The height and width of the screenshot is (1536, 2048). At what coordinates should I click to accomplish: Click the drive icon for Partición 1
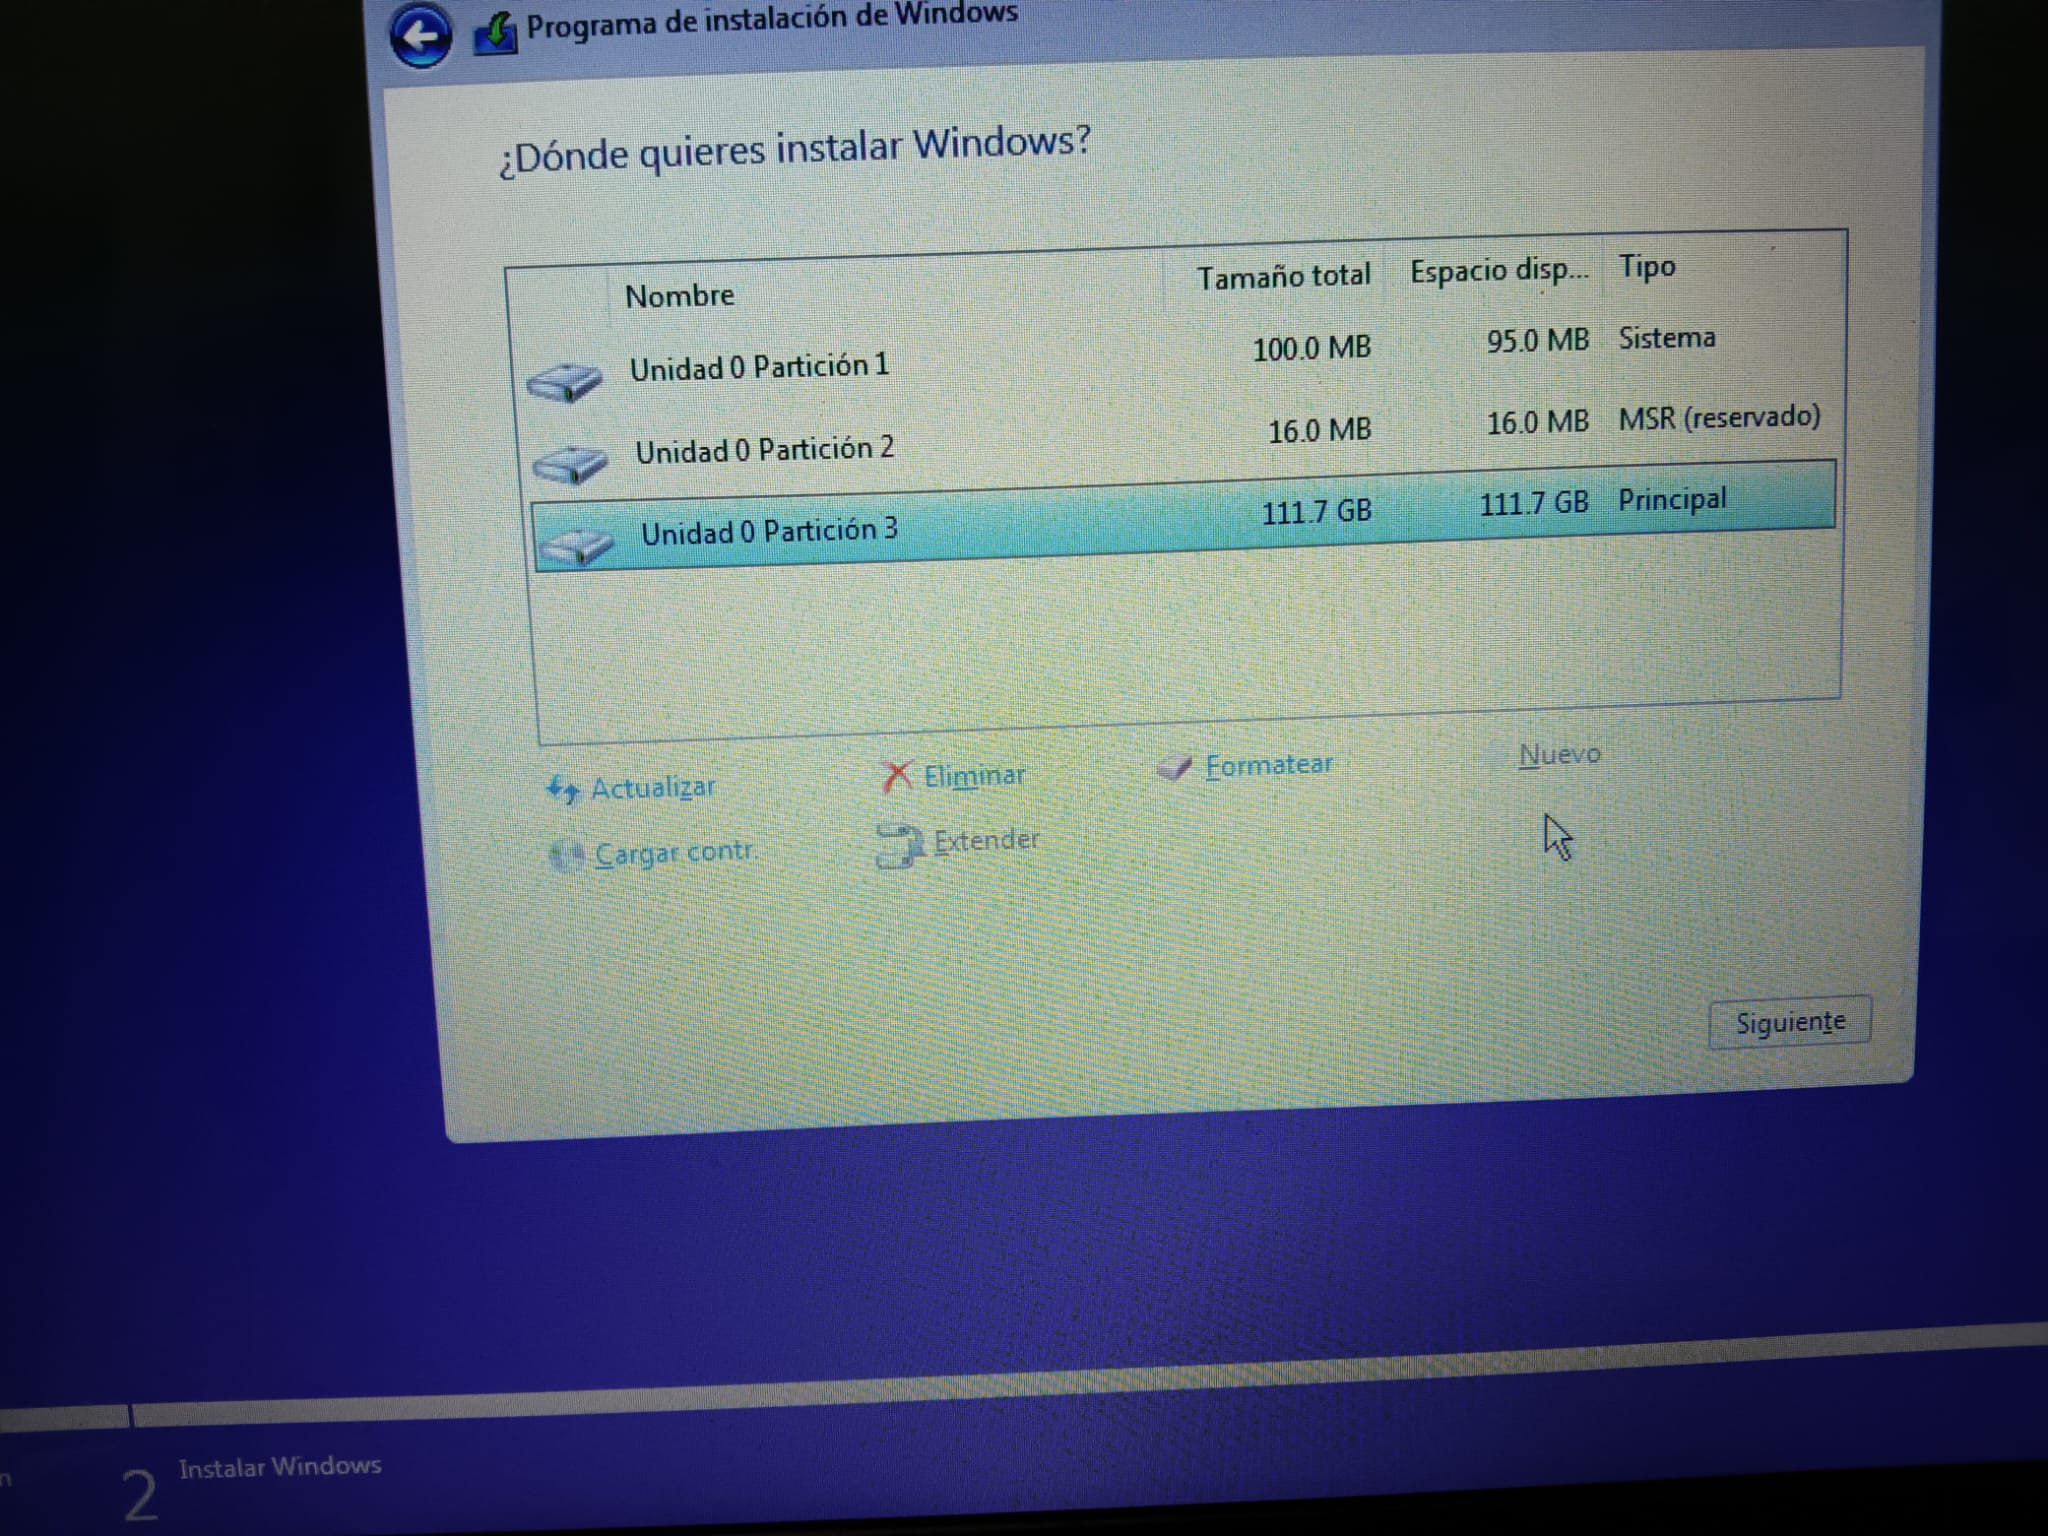[x=565, y=381]
